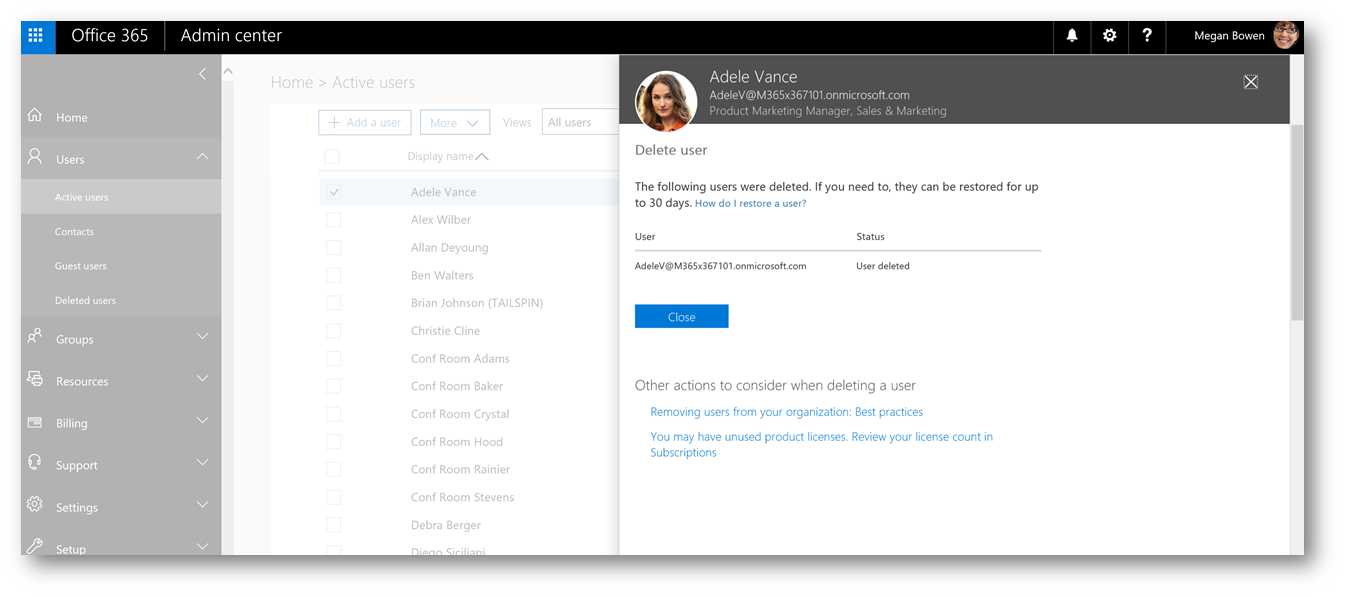Collapse the navigation pane with the arrow

[202, 75]
